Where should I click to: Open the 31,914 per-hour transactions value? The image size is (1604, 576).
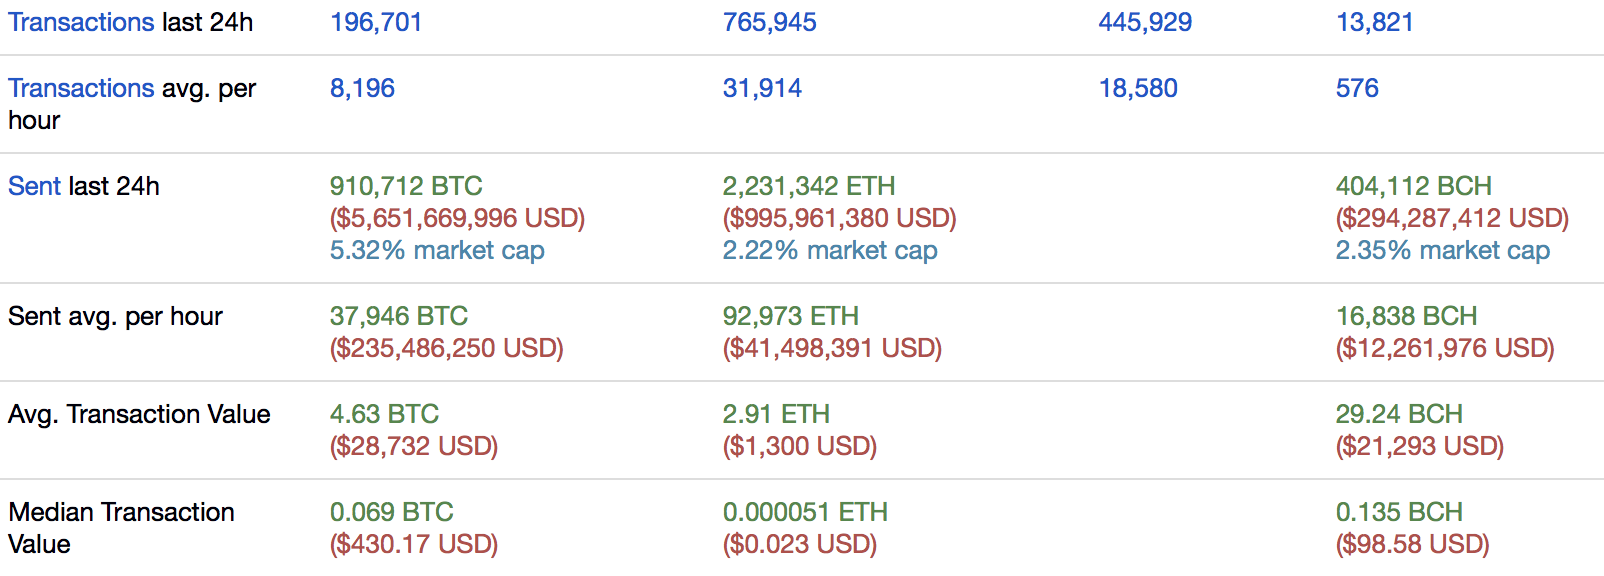(762, 88)
